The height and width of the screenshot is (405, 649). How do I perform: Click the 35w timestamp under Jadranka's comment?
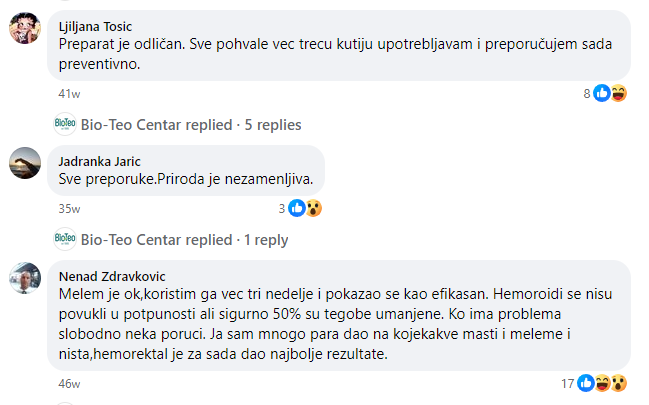(x=69, y=209)
